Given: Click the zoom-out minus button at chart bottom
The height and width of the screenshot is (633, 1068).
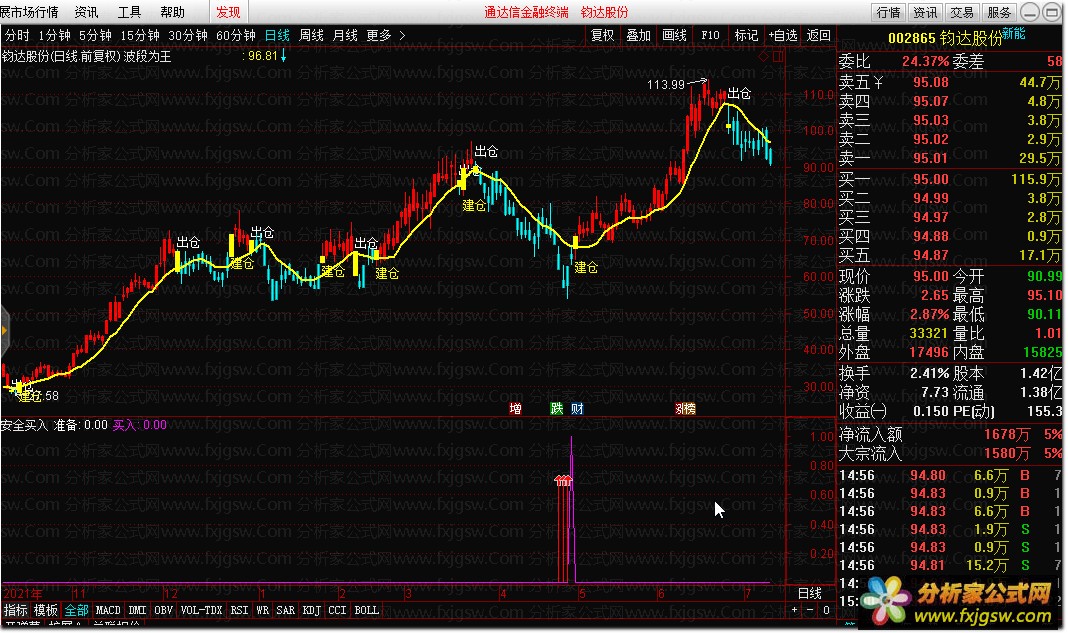Looking at the screenshot, I should [x=810, y=610].
